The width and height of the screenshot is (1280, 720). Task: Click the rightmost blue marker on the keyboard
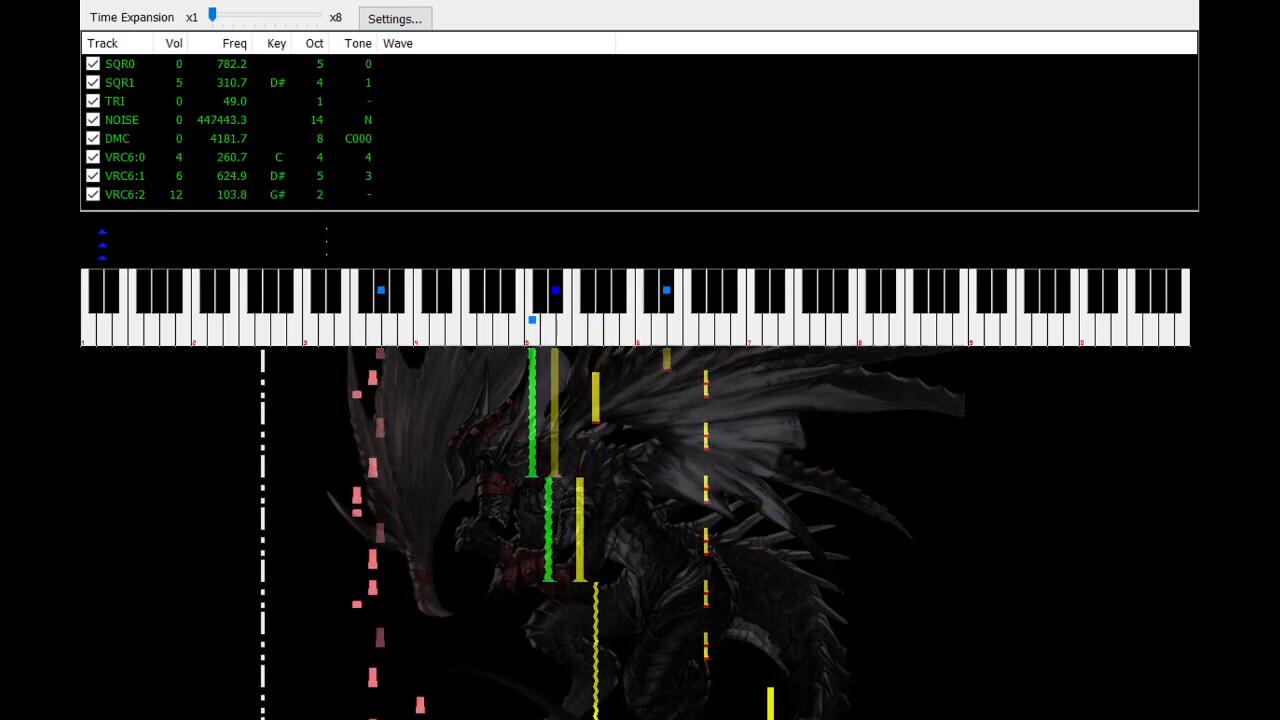pyautogui.click(x=667, y=290)
